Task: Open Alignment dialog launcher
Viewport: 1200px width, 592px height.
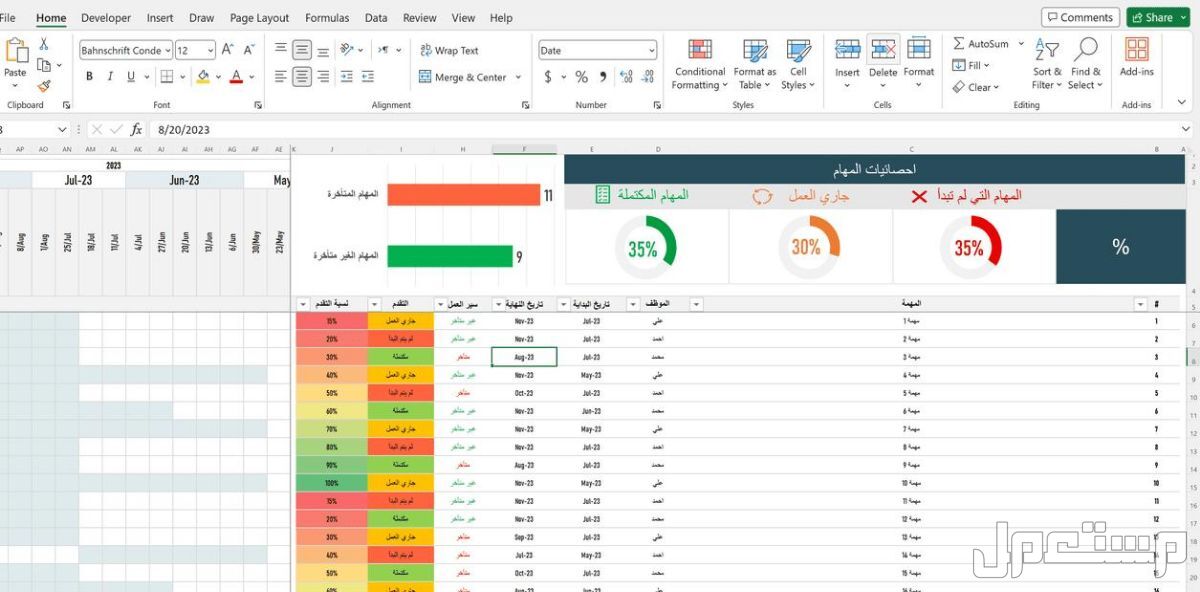Action: tap(525, 105)
